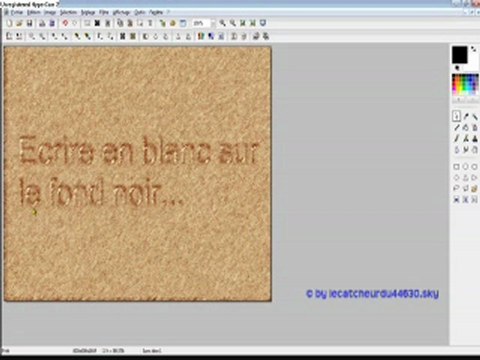Choose the Lasso selection shape
480x360 pixels.
click(x=456, y=188)
